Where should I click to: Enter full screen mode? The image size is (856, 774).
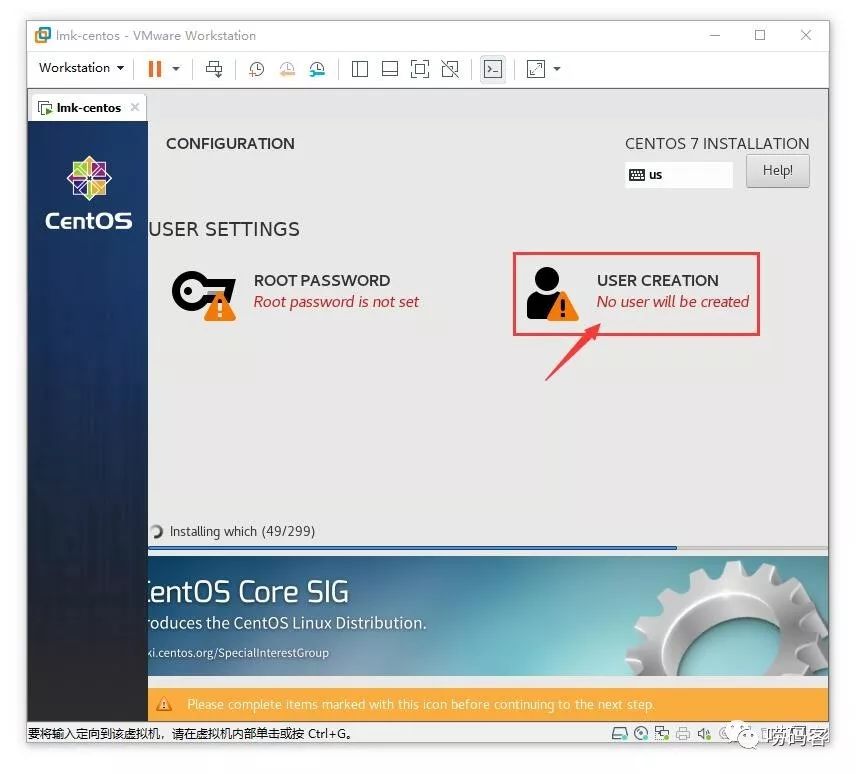(419, 69)
